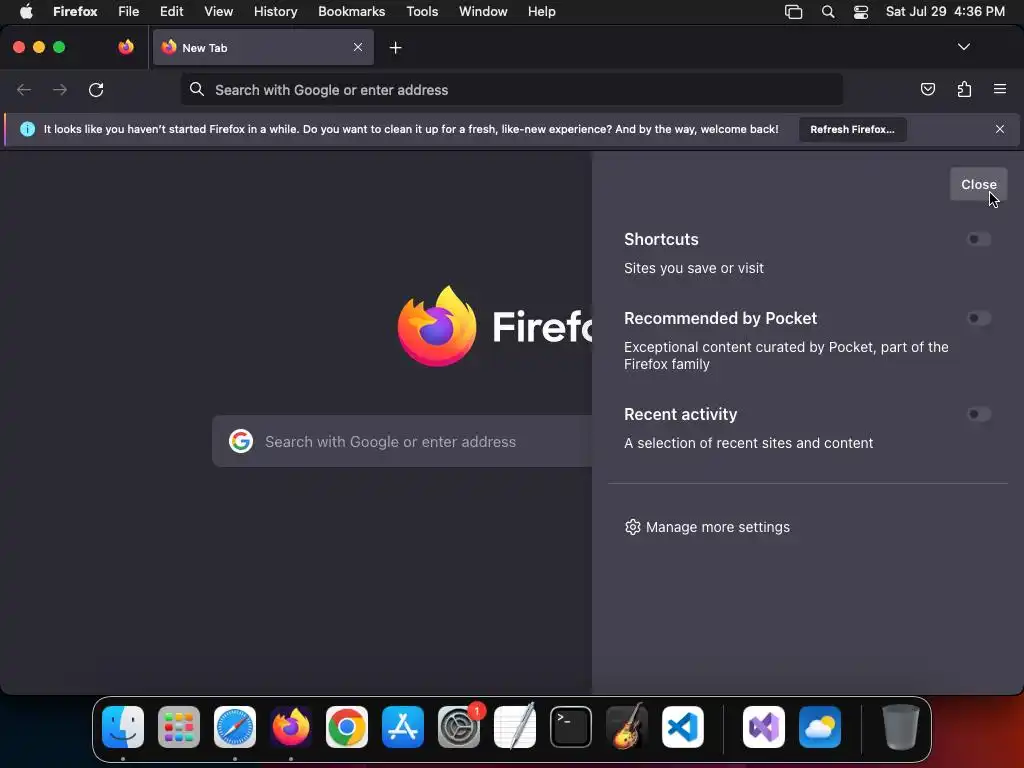Screen dimensions: 1024x768
Task: Click the forward navigation arrow
Action: [60, 89]
